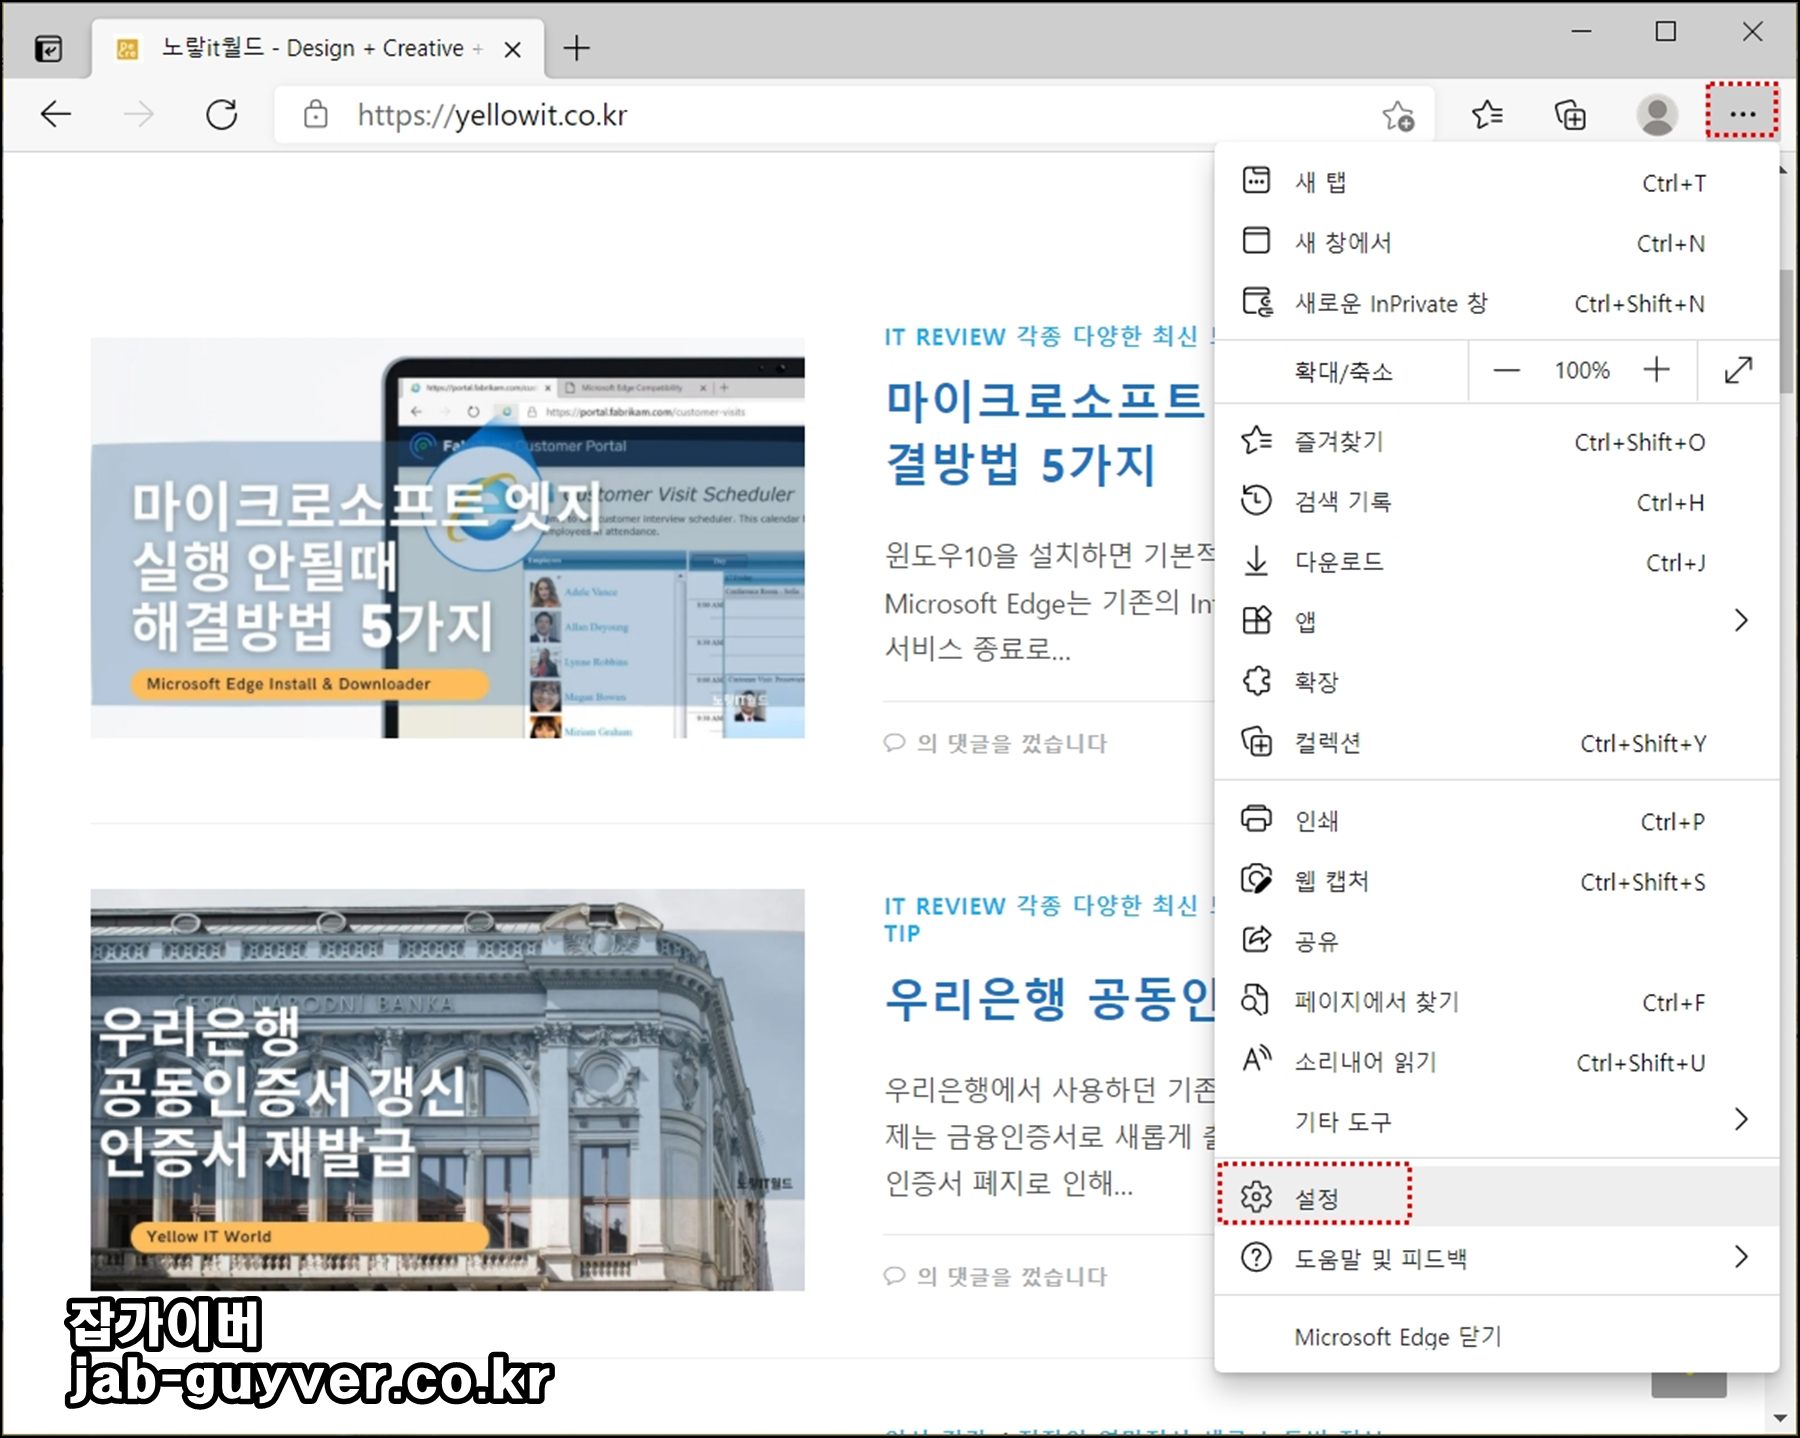Open the tab actions icon left of the tab
The image size is (1800, 1438).
pos(48,48)
